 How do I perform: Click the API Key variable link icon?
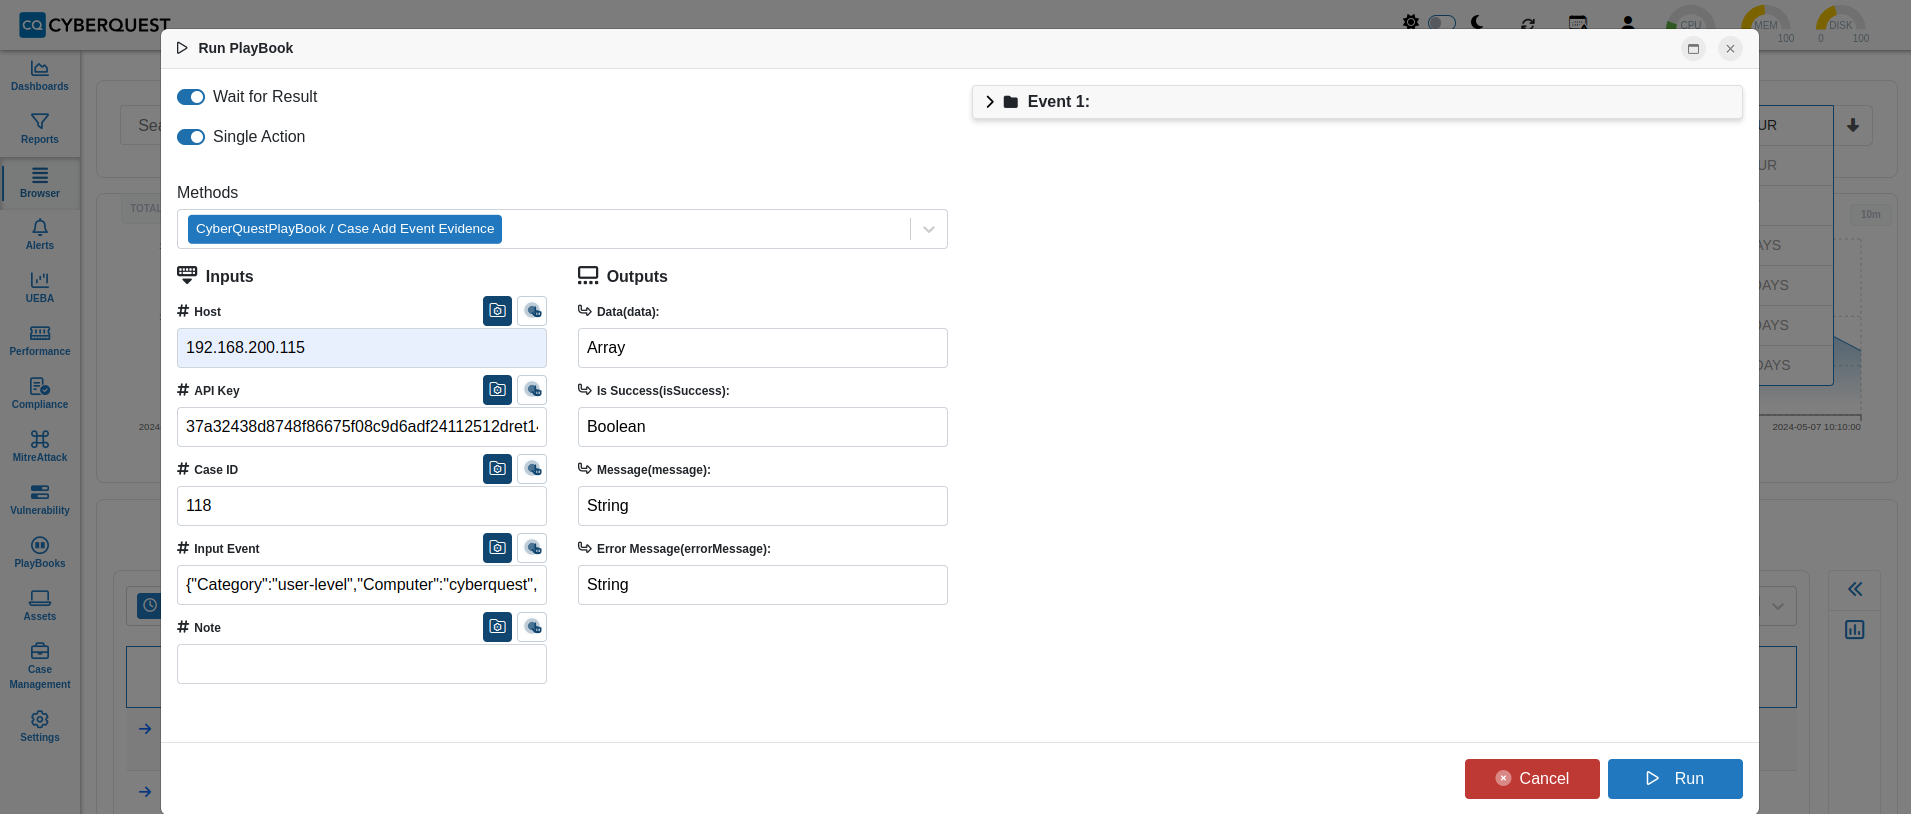pyautogui.click(x=532, y=390)
